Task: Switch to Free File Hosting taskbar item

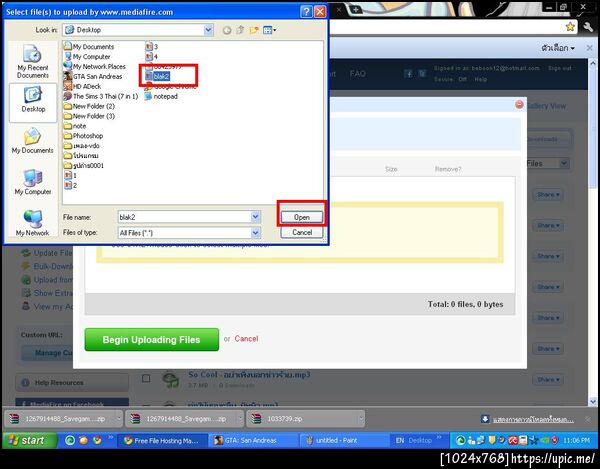Action: click(x=162, y=441)
